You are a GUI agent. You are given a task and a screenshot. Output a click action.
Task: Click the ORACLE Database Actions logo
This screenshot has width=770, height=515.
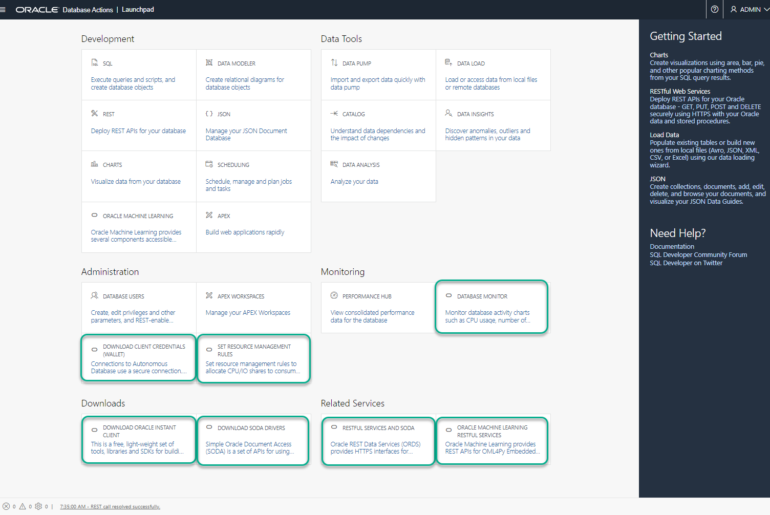click(64, 9)
